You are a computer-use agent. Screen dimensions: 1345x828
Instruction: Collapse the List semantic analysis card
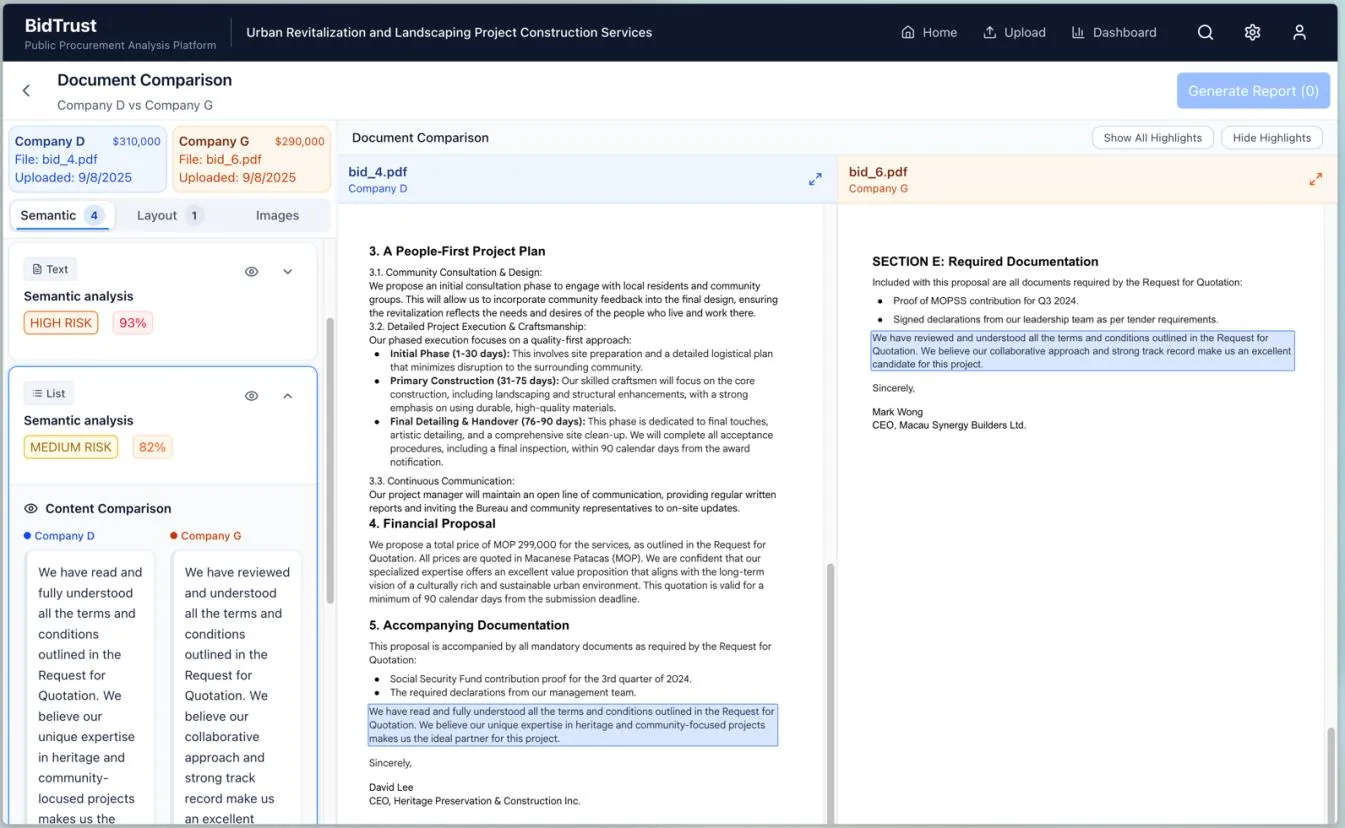(288, 396)
